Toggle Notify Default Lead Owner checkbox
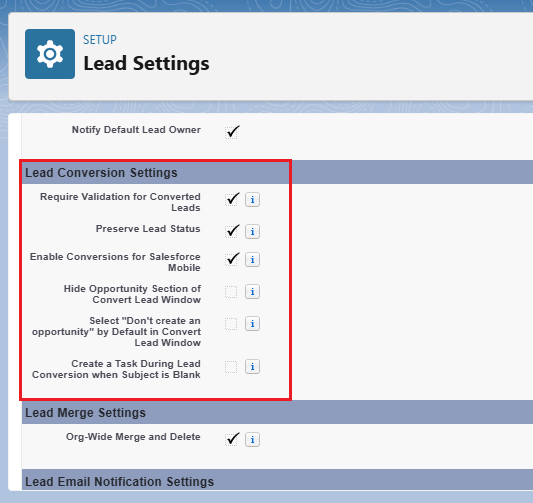 click(231, 133)
